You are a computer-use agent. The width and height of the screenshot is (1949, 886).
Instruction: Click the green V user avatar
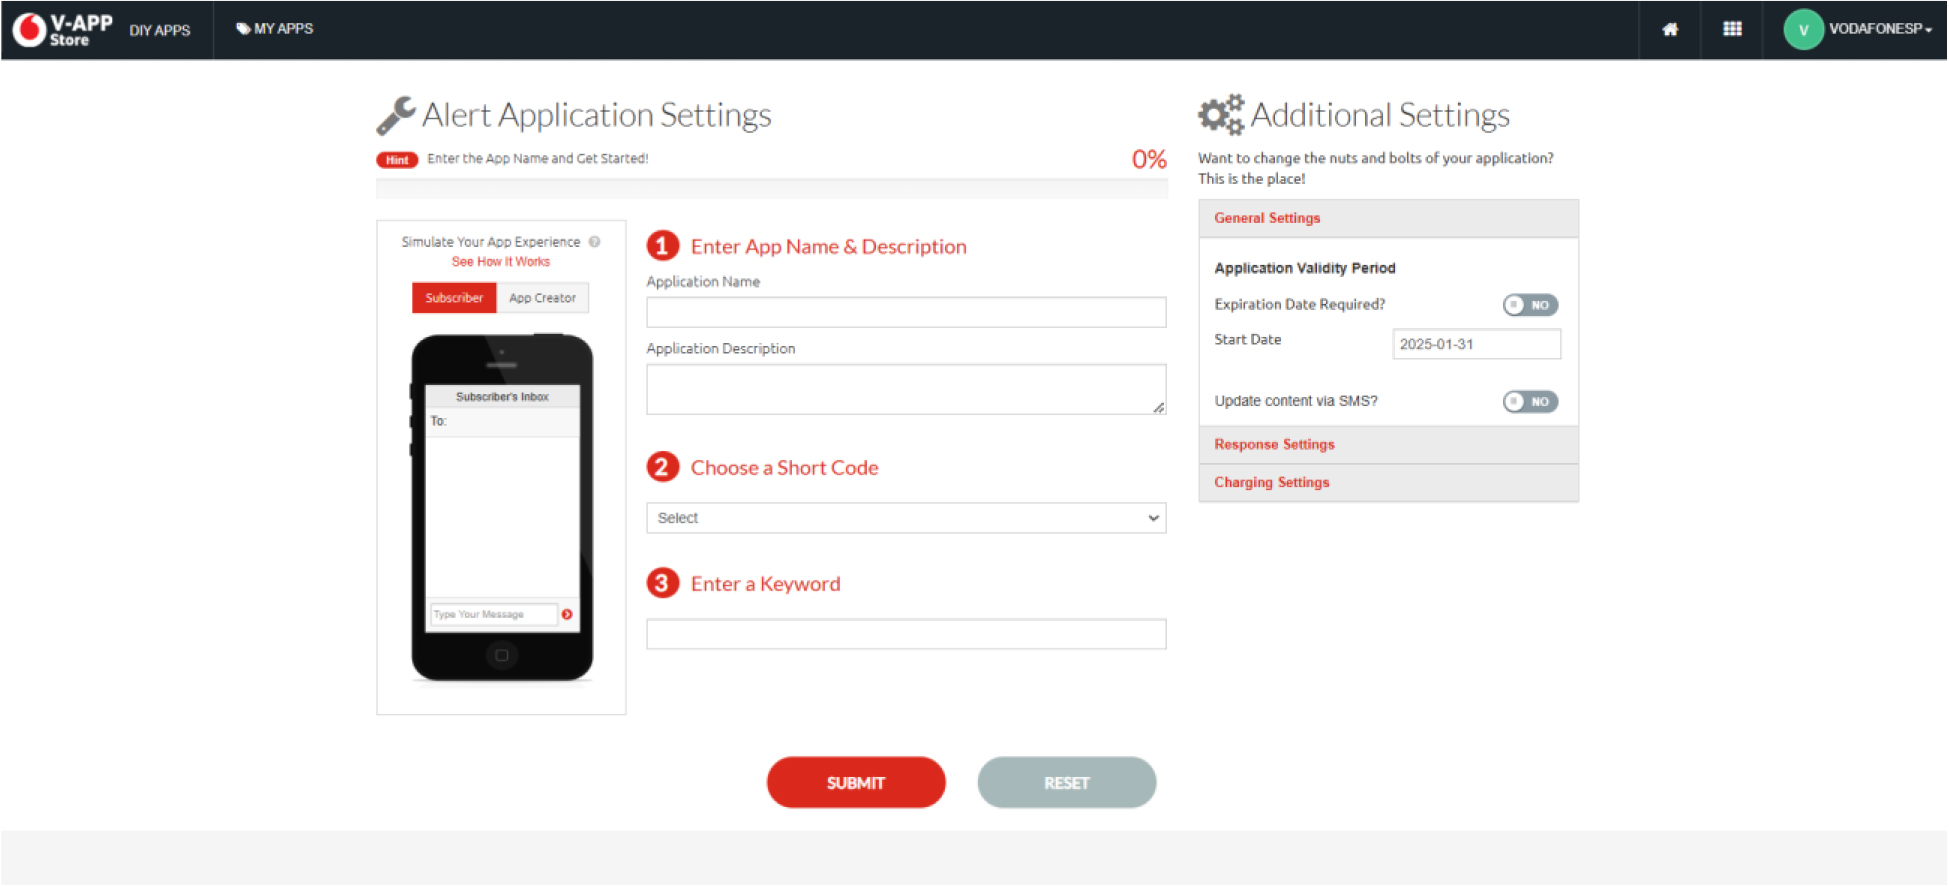click(1803, 30)
